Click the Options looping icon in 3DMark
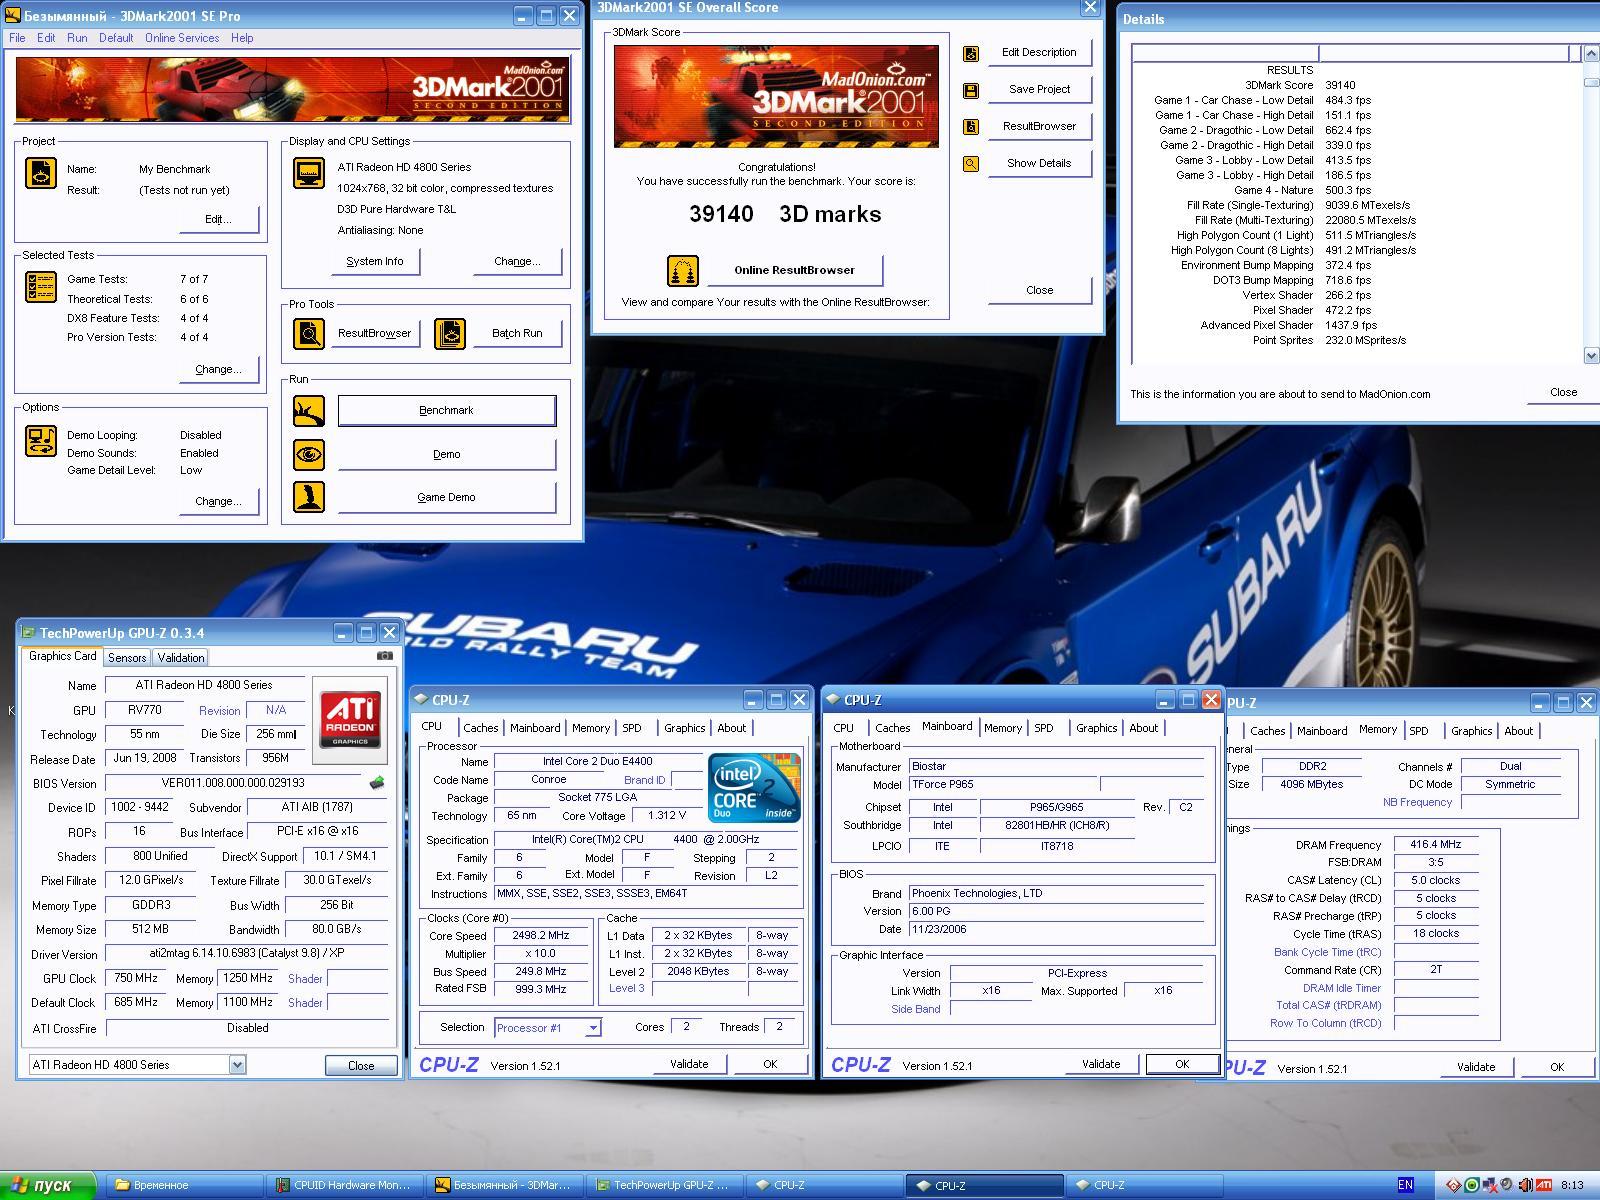Viewport: 1600px width, 1200px height. pos(41,441)
